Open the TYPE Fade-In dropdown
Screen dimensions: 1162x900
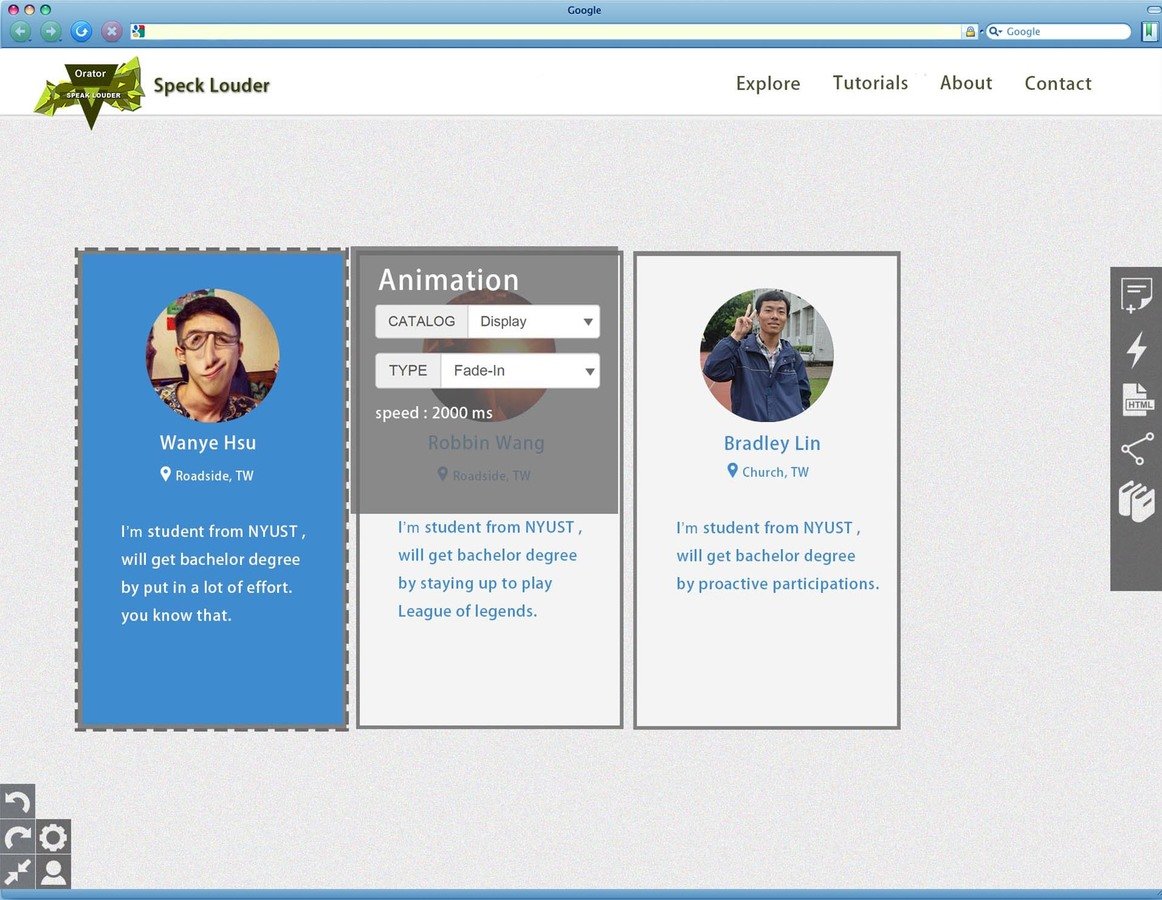pos(520,371)
